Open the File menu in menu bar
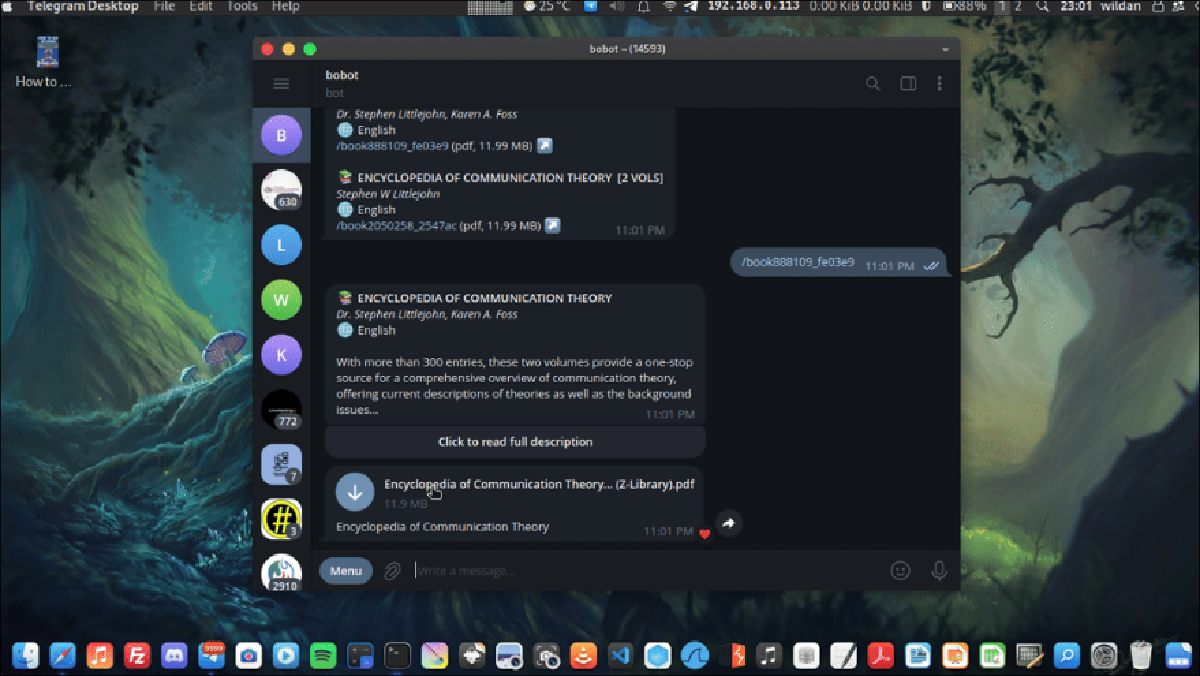 coord(164,7)
